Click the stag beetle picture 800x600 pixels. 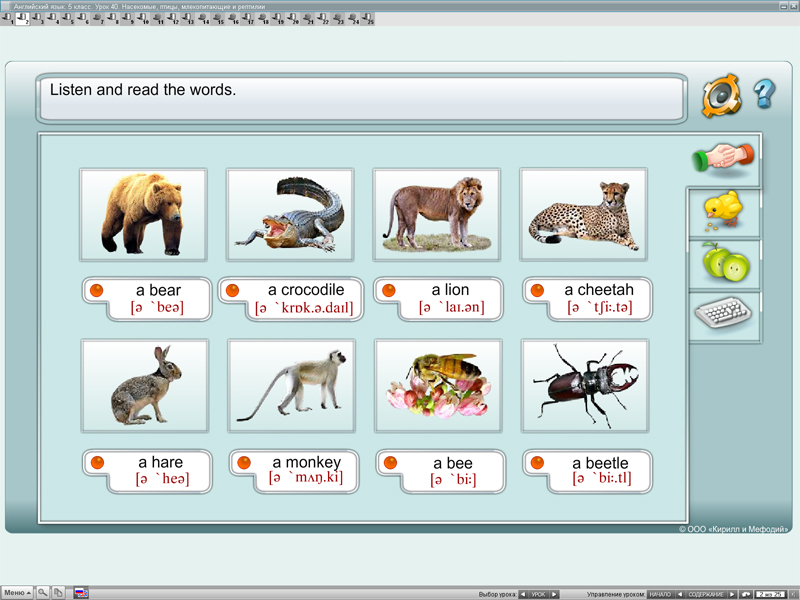tap(585, 386)
